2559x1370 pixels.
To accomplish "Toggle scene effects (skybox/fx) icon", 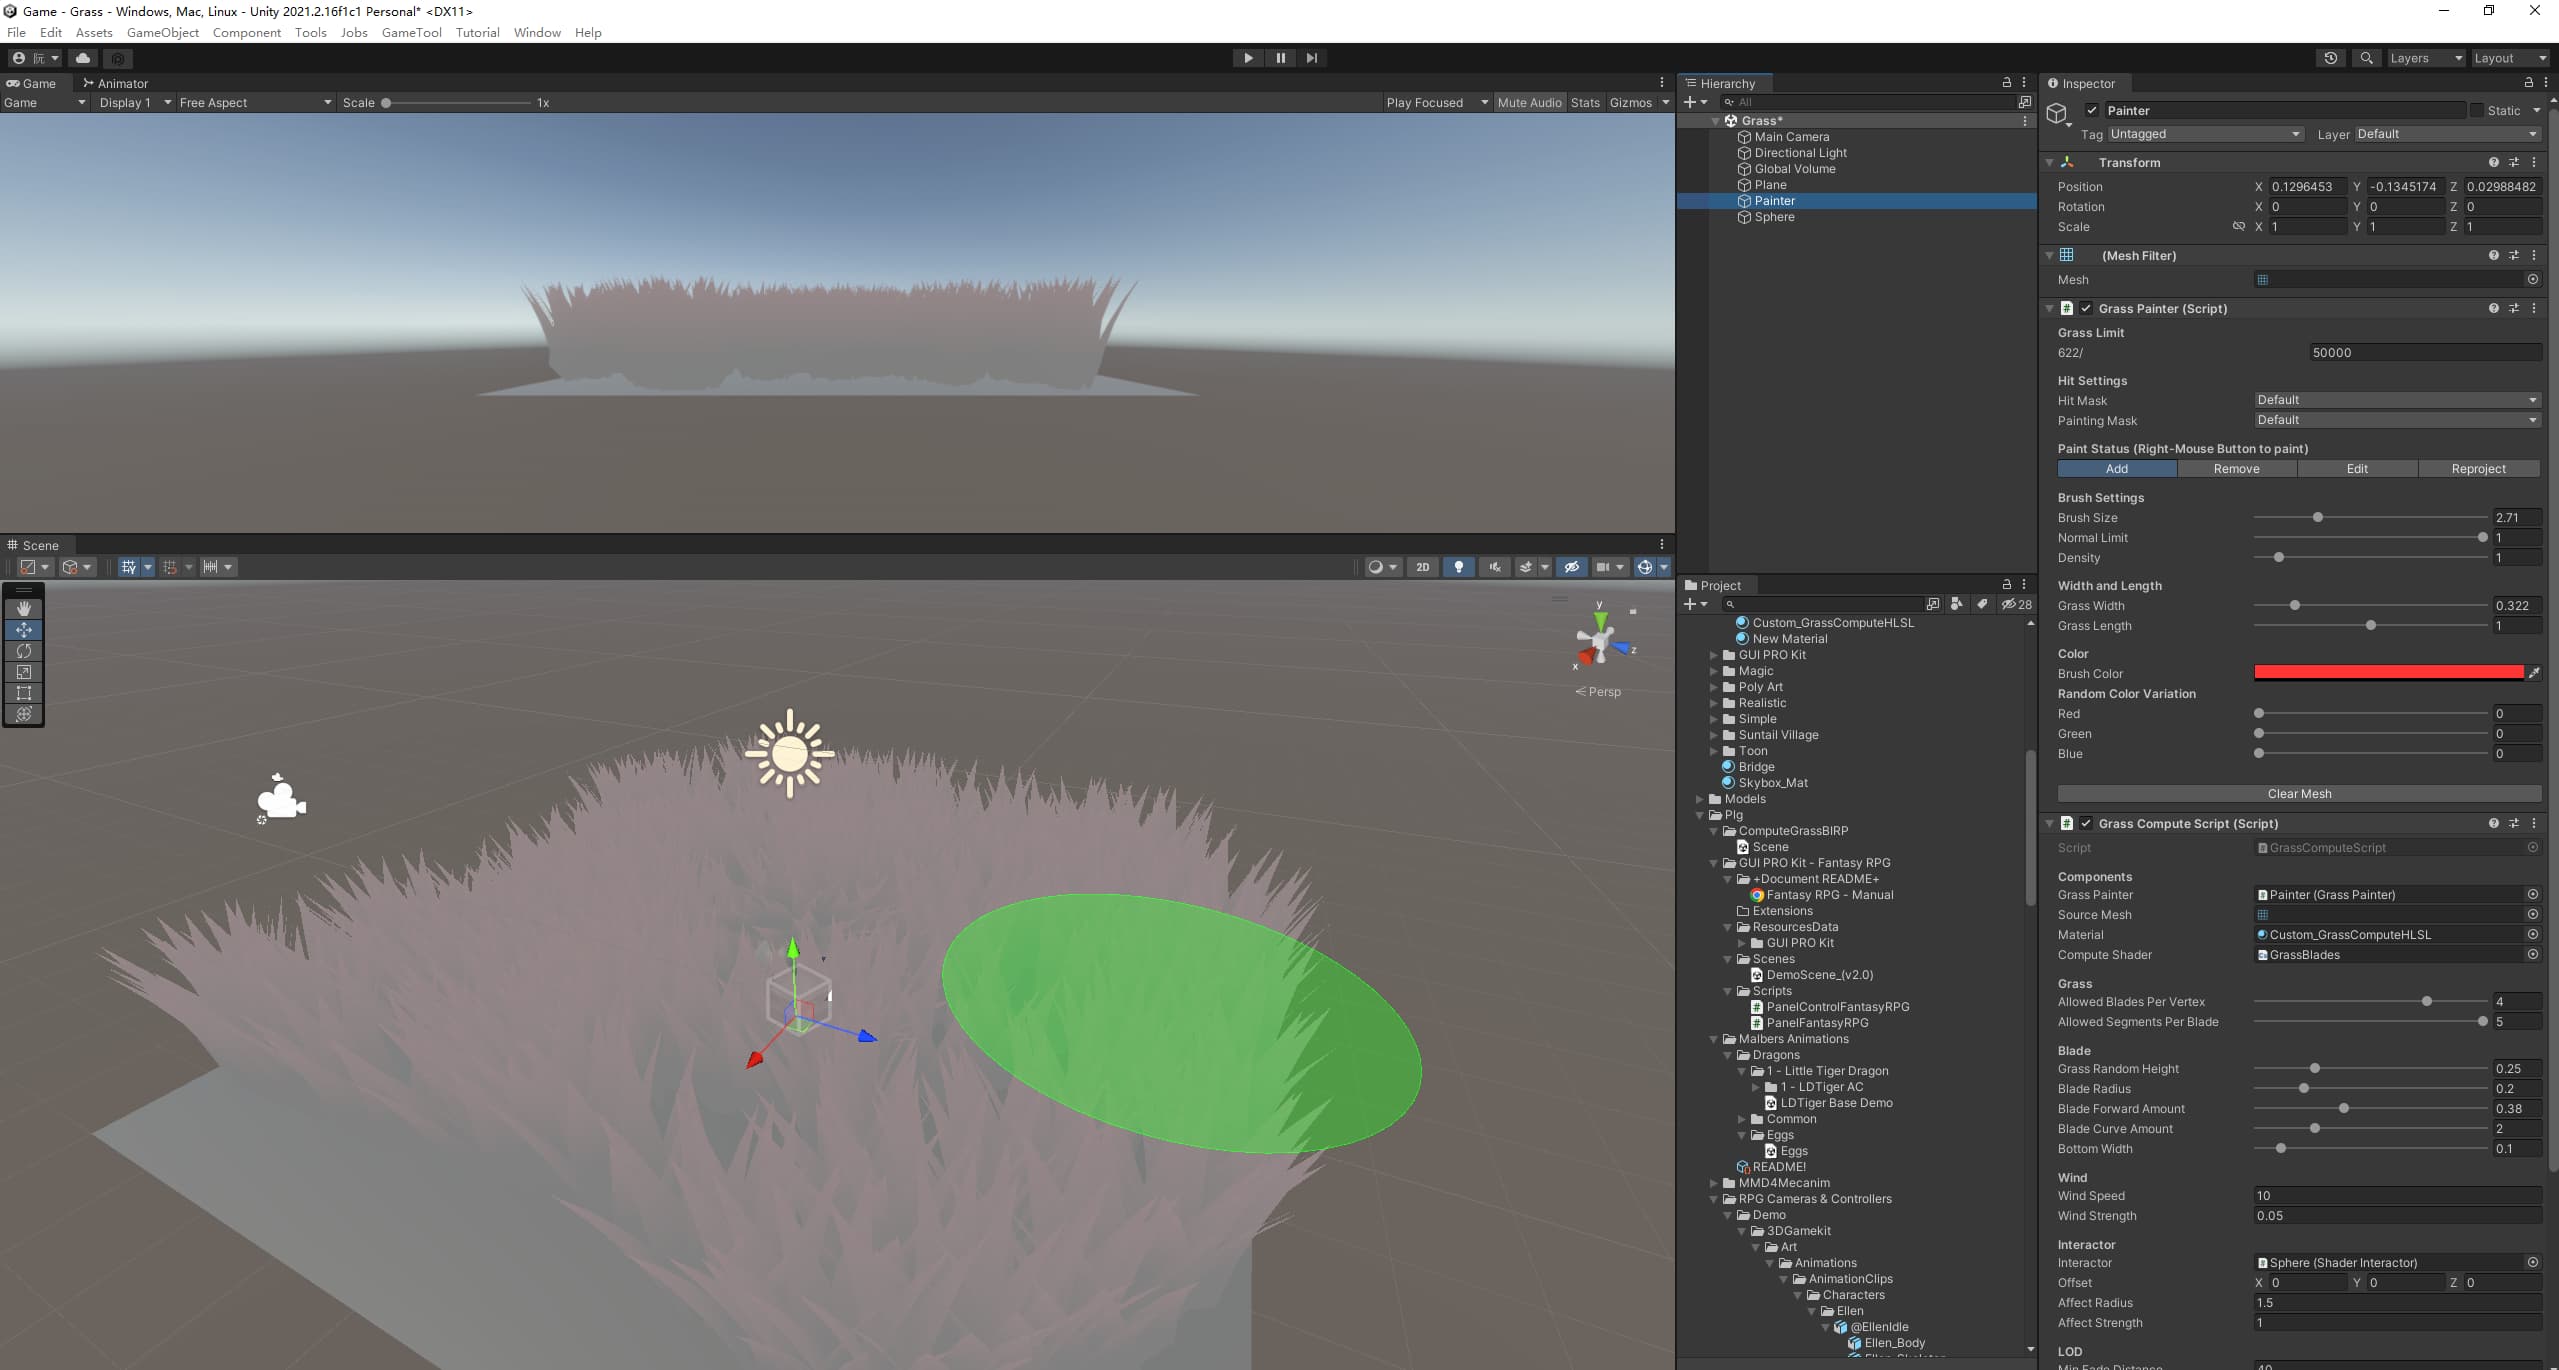I will click(1525, 567).
